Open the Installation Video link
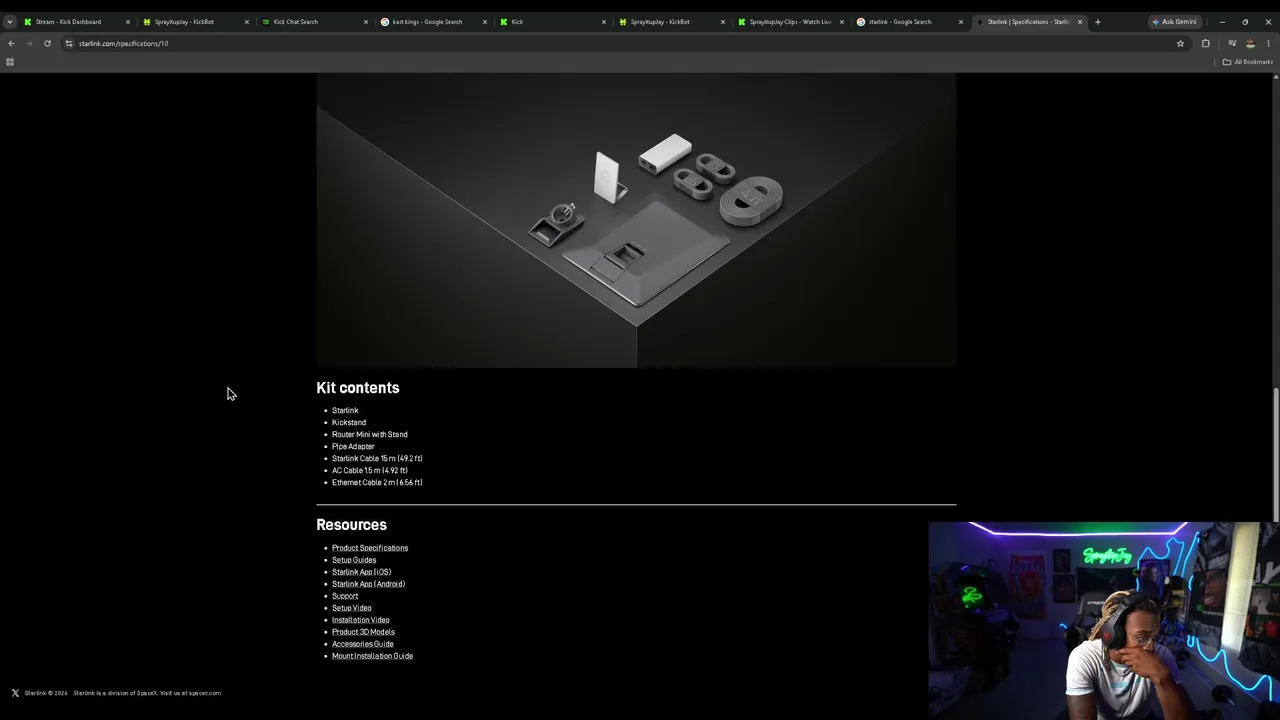The height and width of the screenshot is (720, 1280). [361, 620]
